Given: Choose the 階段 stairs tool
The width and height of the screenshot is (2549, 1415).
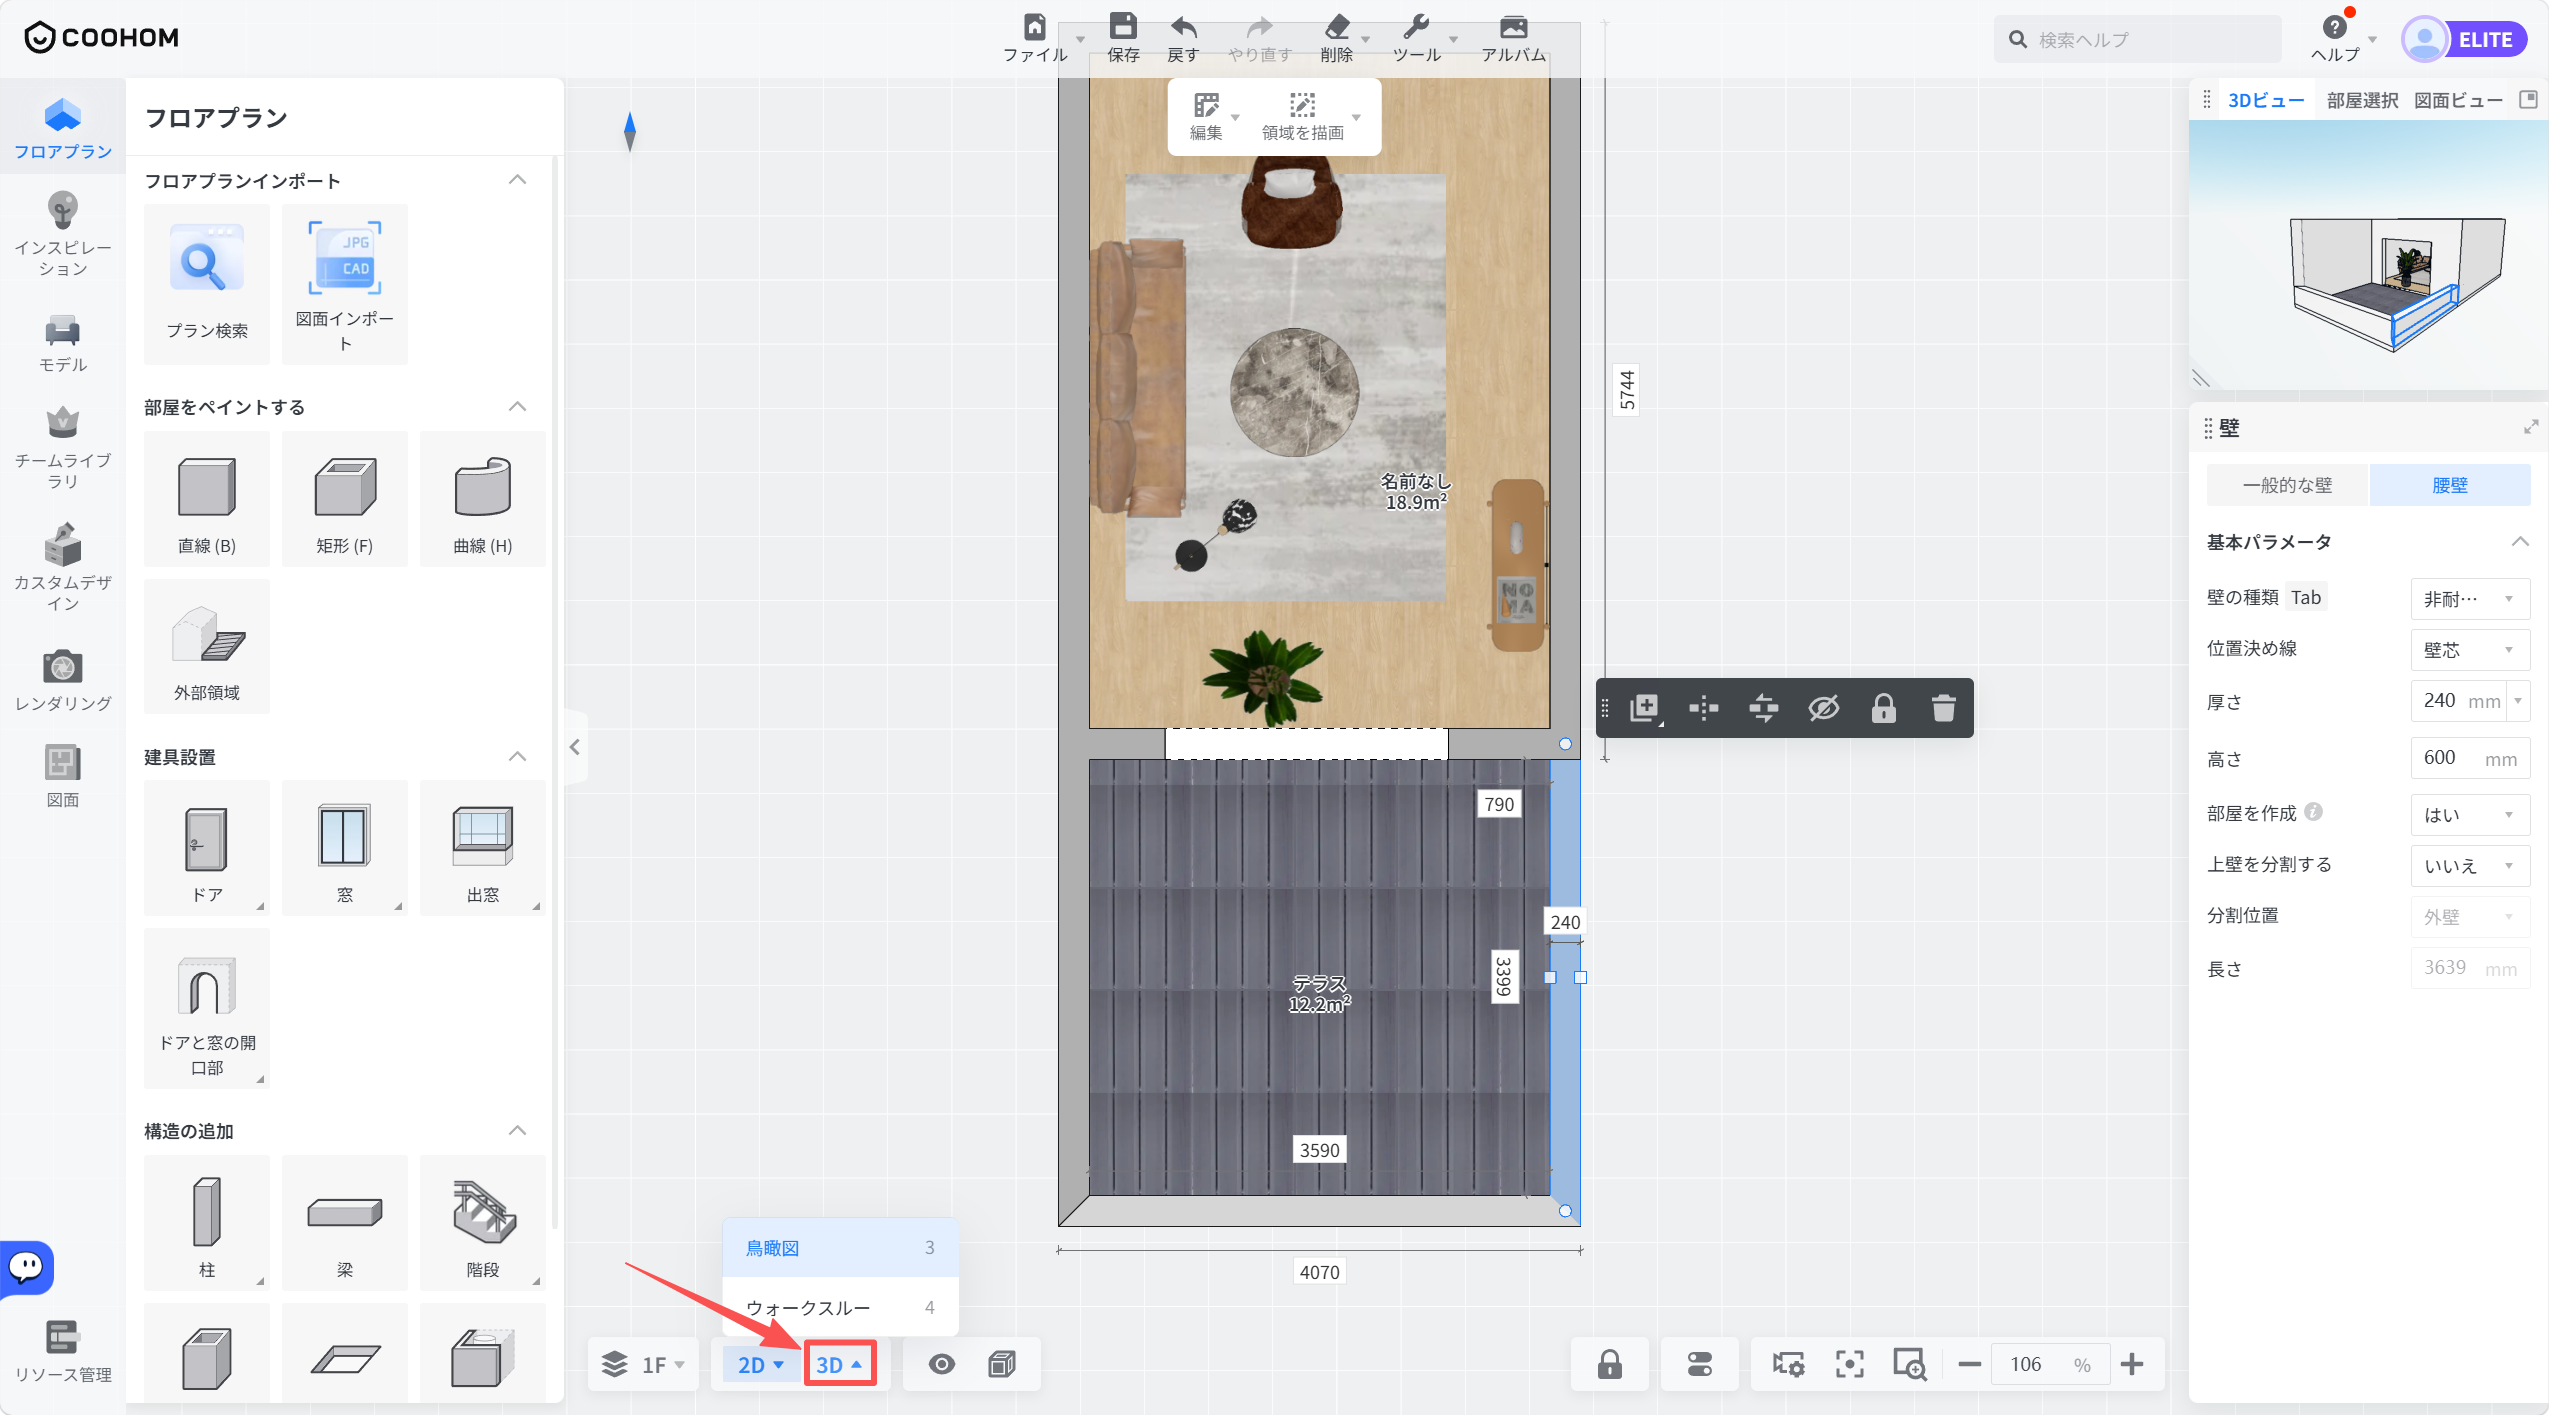Looking at the screenshot, I should [483, 1223].
